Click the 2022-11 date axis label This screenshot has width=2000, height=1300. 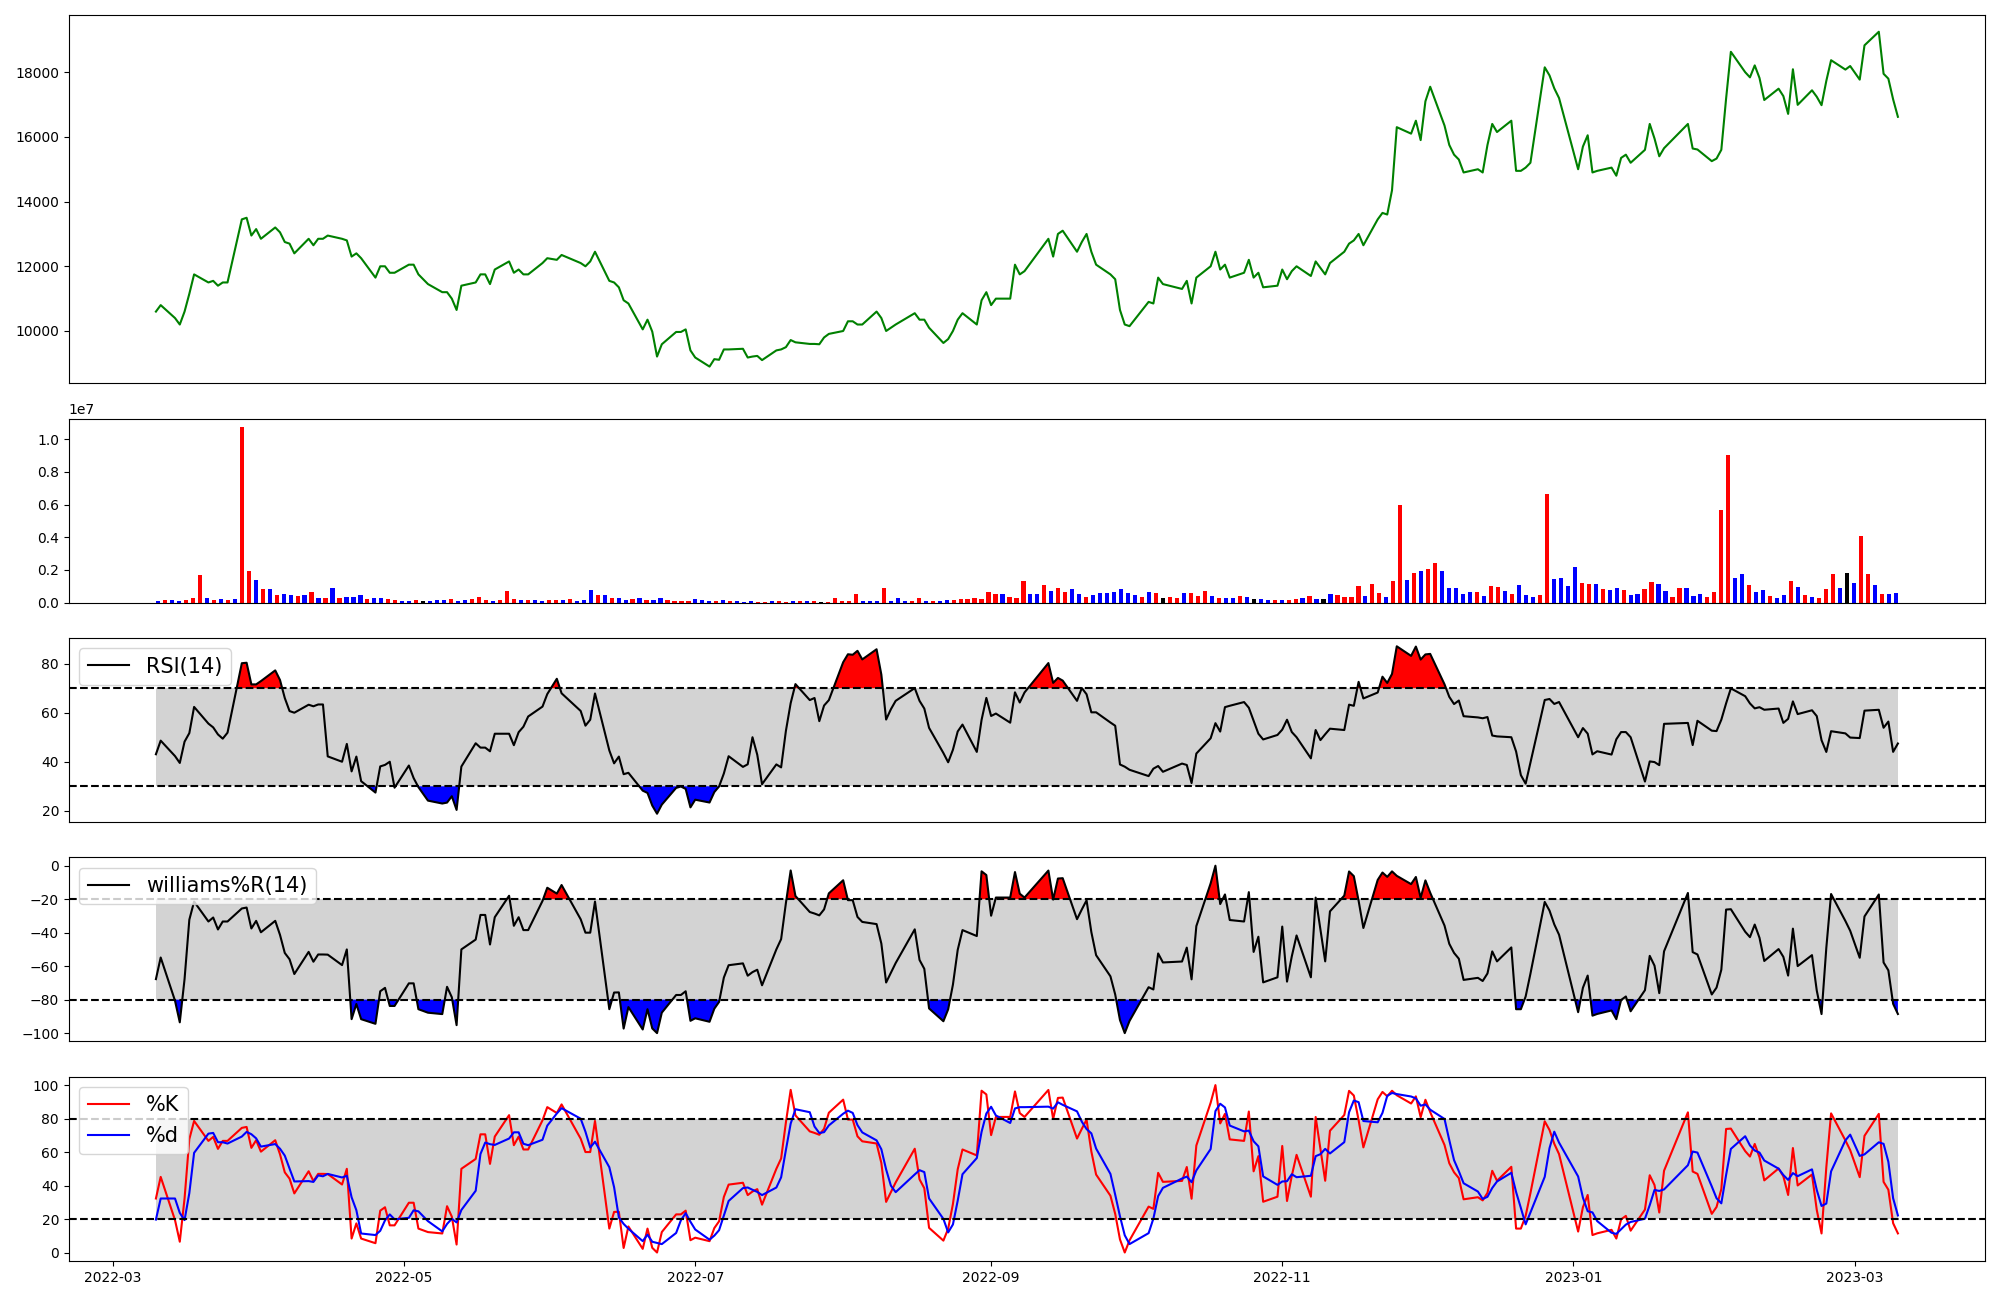click(x=1282, y=1277)
